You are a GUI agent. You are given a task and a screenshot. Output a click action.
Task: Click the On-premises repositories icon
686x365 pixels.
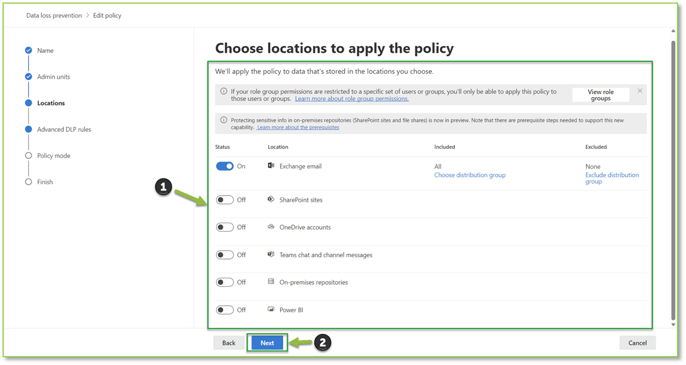271,281
